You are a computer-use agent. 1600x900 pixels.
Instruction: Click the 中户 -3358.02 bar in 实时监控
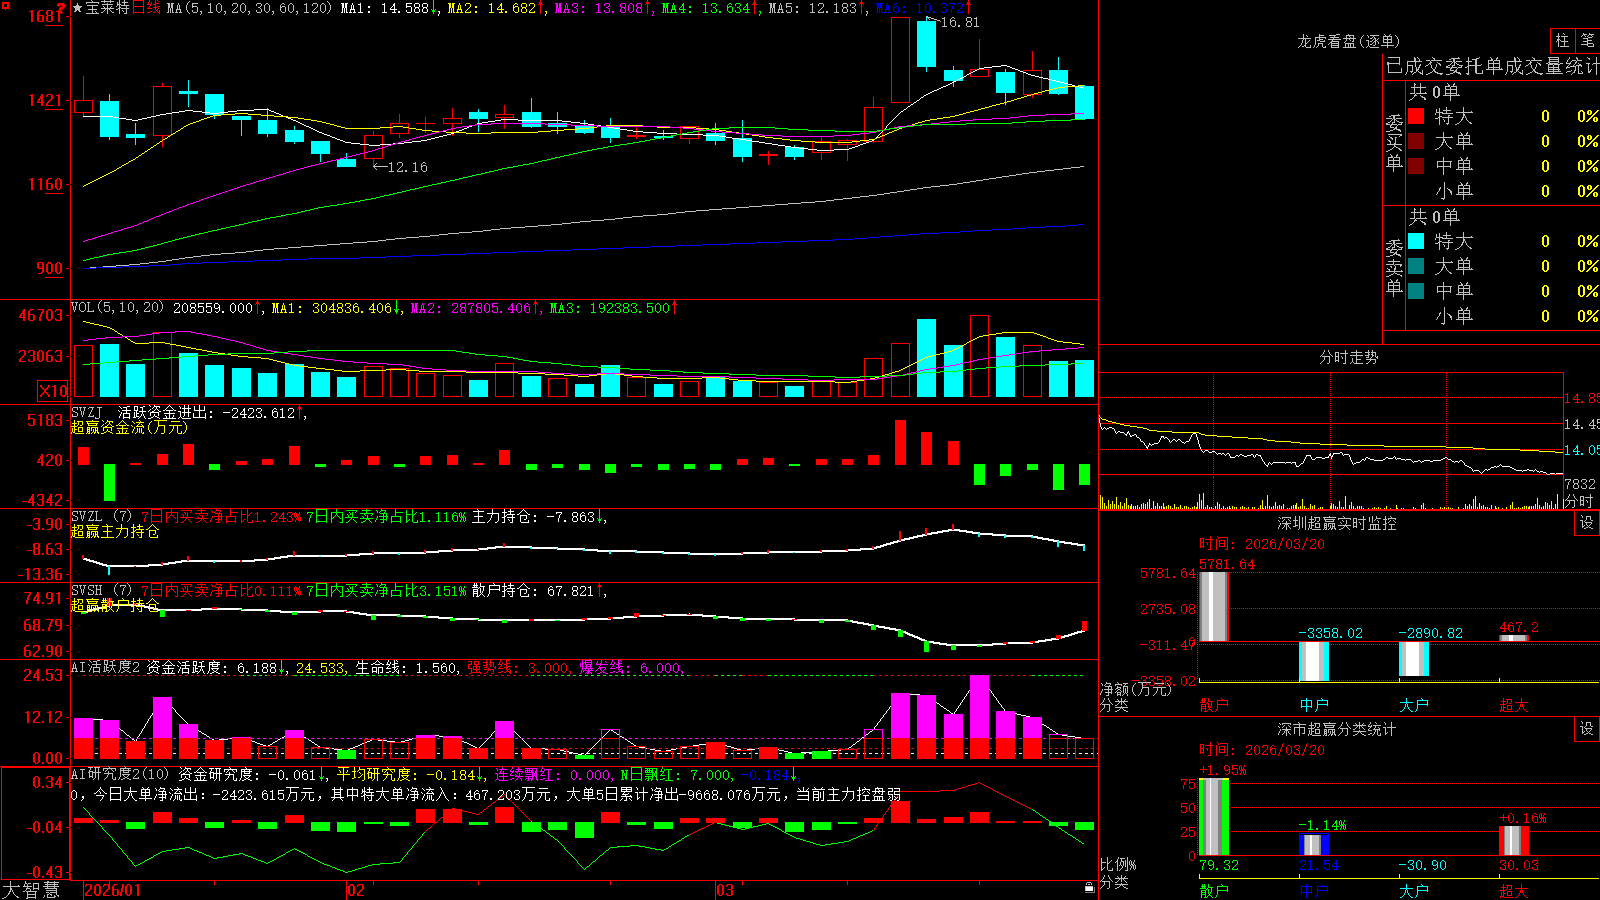pyautogui.click(x=1314, y=661)
